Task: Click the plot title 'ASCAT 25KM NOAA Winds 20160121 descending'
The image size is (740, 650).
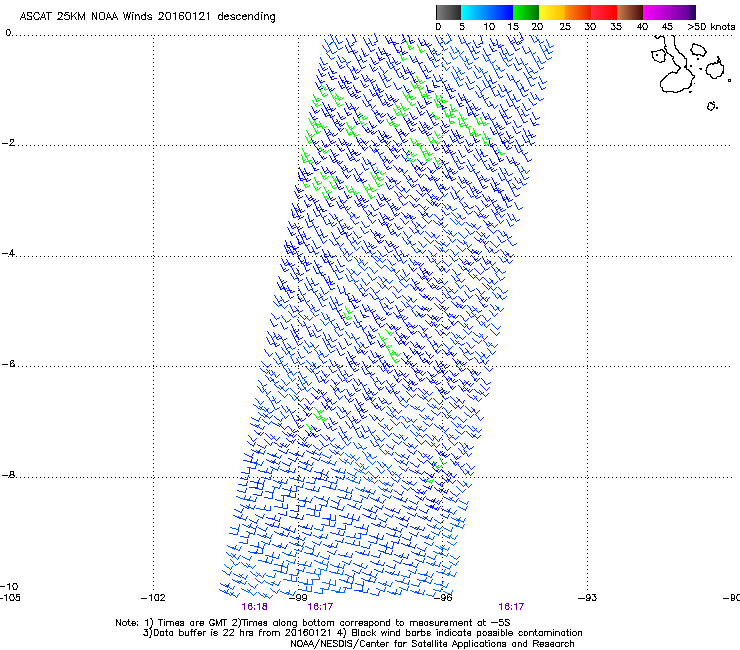Action: pos(147,16)
